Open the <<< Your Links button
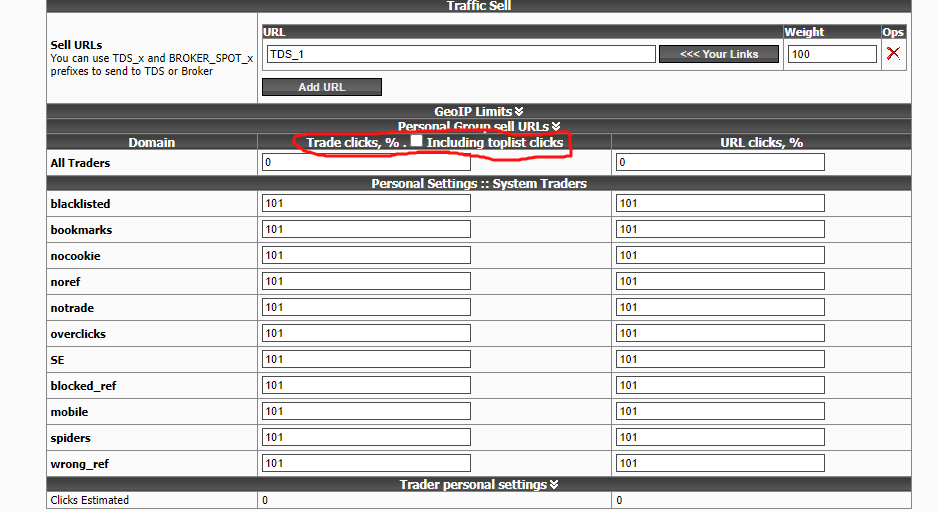This screenshot has height=512, width=937. [719, 54]
